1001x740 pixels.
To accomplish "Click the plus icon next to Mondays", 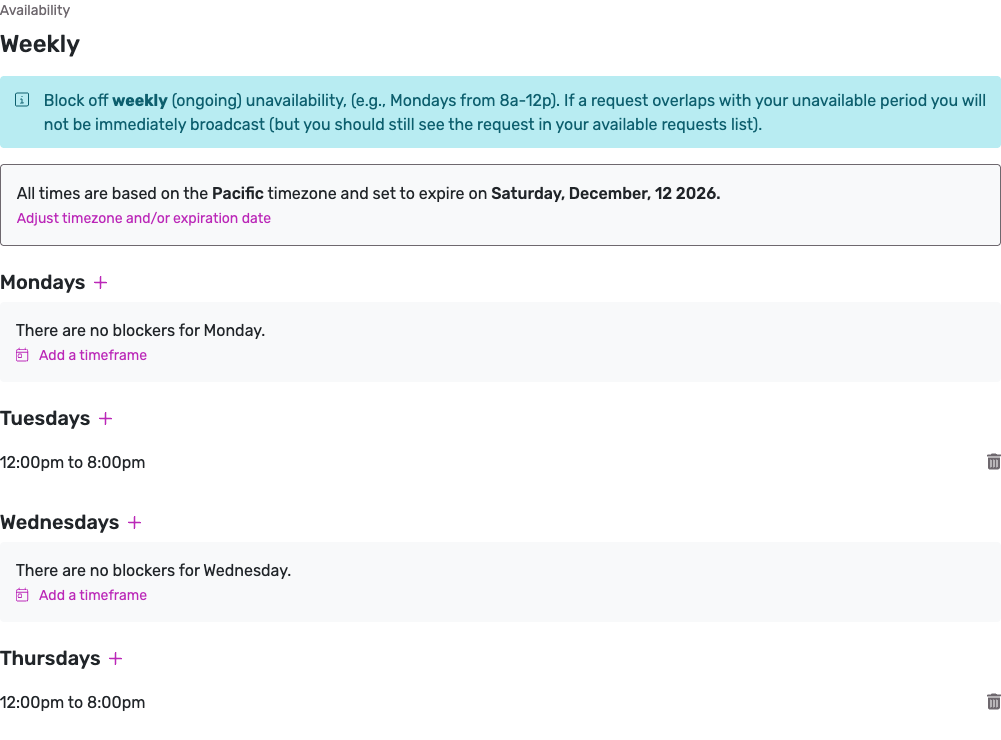I will [x=100, y=282].
